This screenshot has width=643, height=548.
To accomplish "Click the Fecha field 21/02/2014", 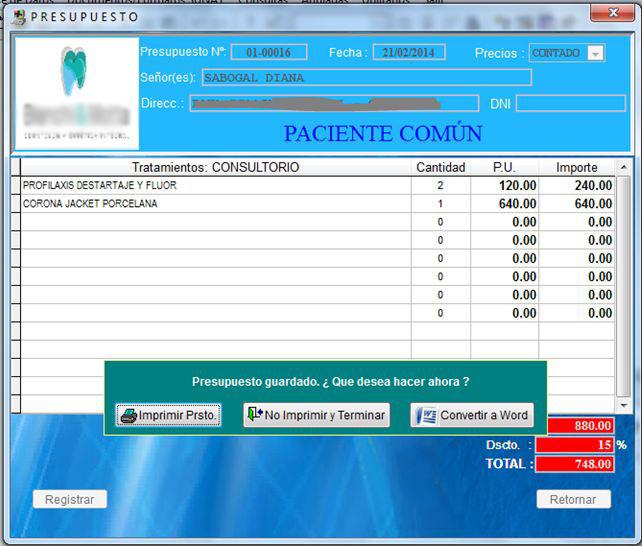I will point(409,53).
